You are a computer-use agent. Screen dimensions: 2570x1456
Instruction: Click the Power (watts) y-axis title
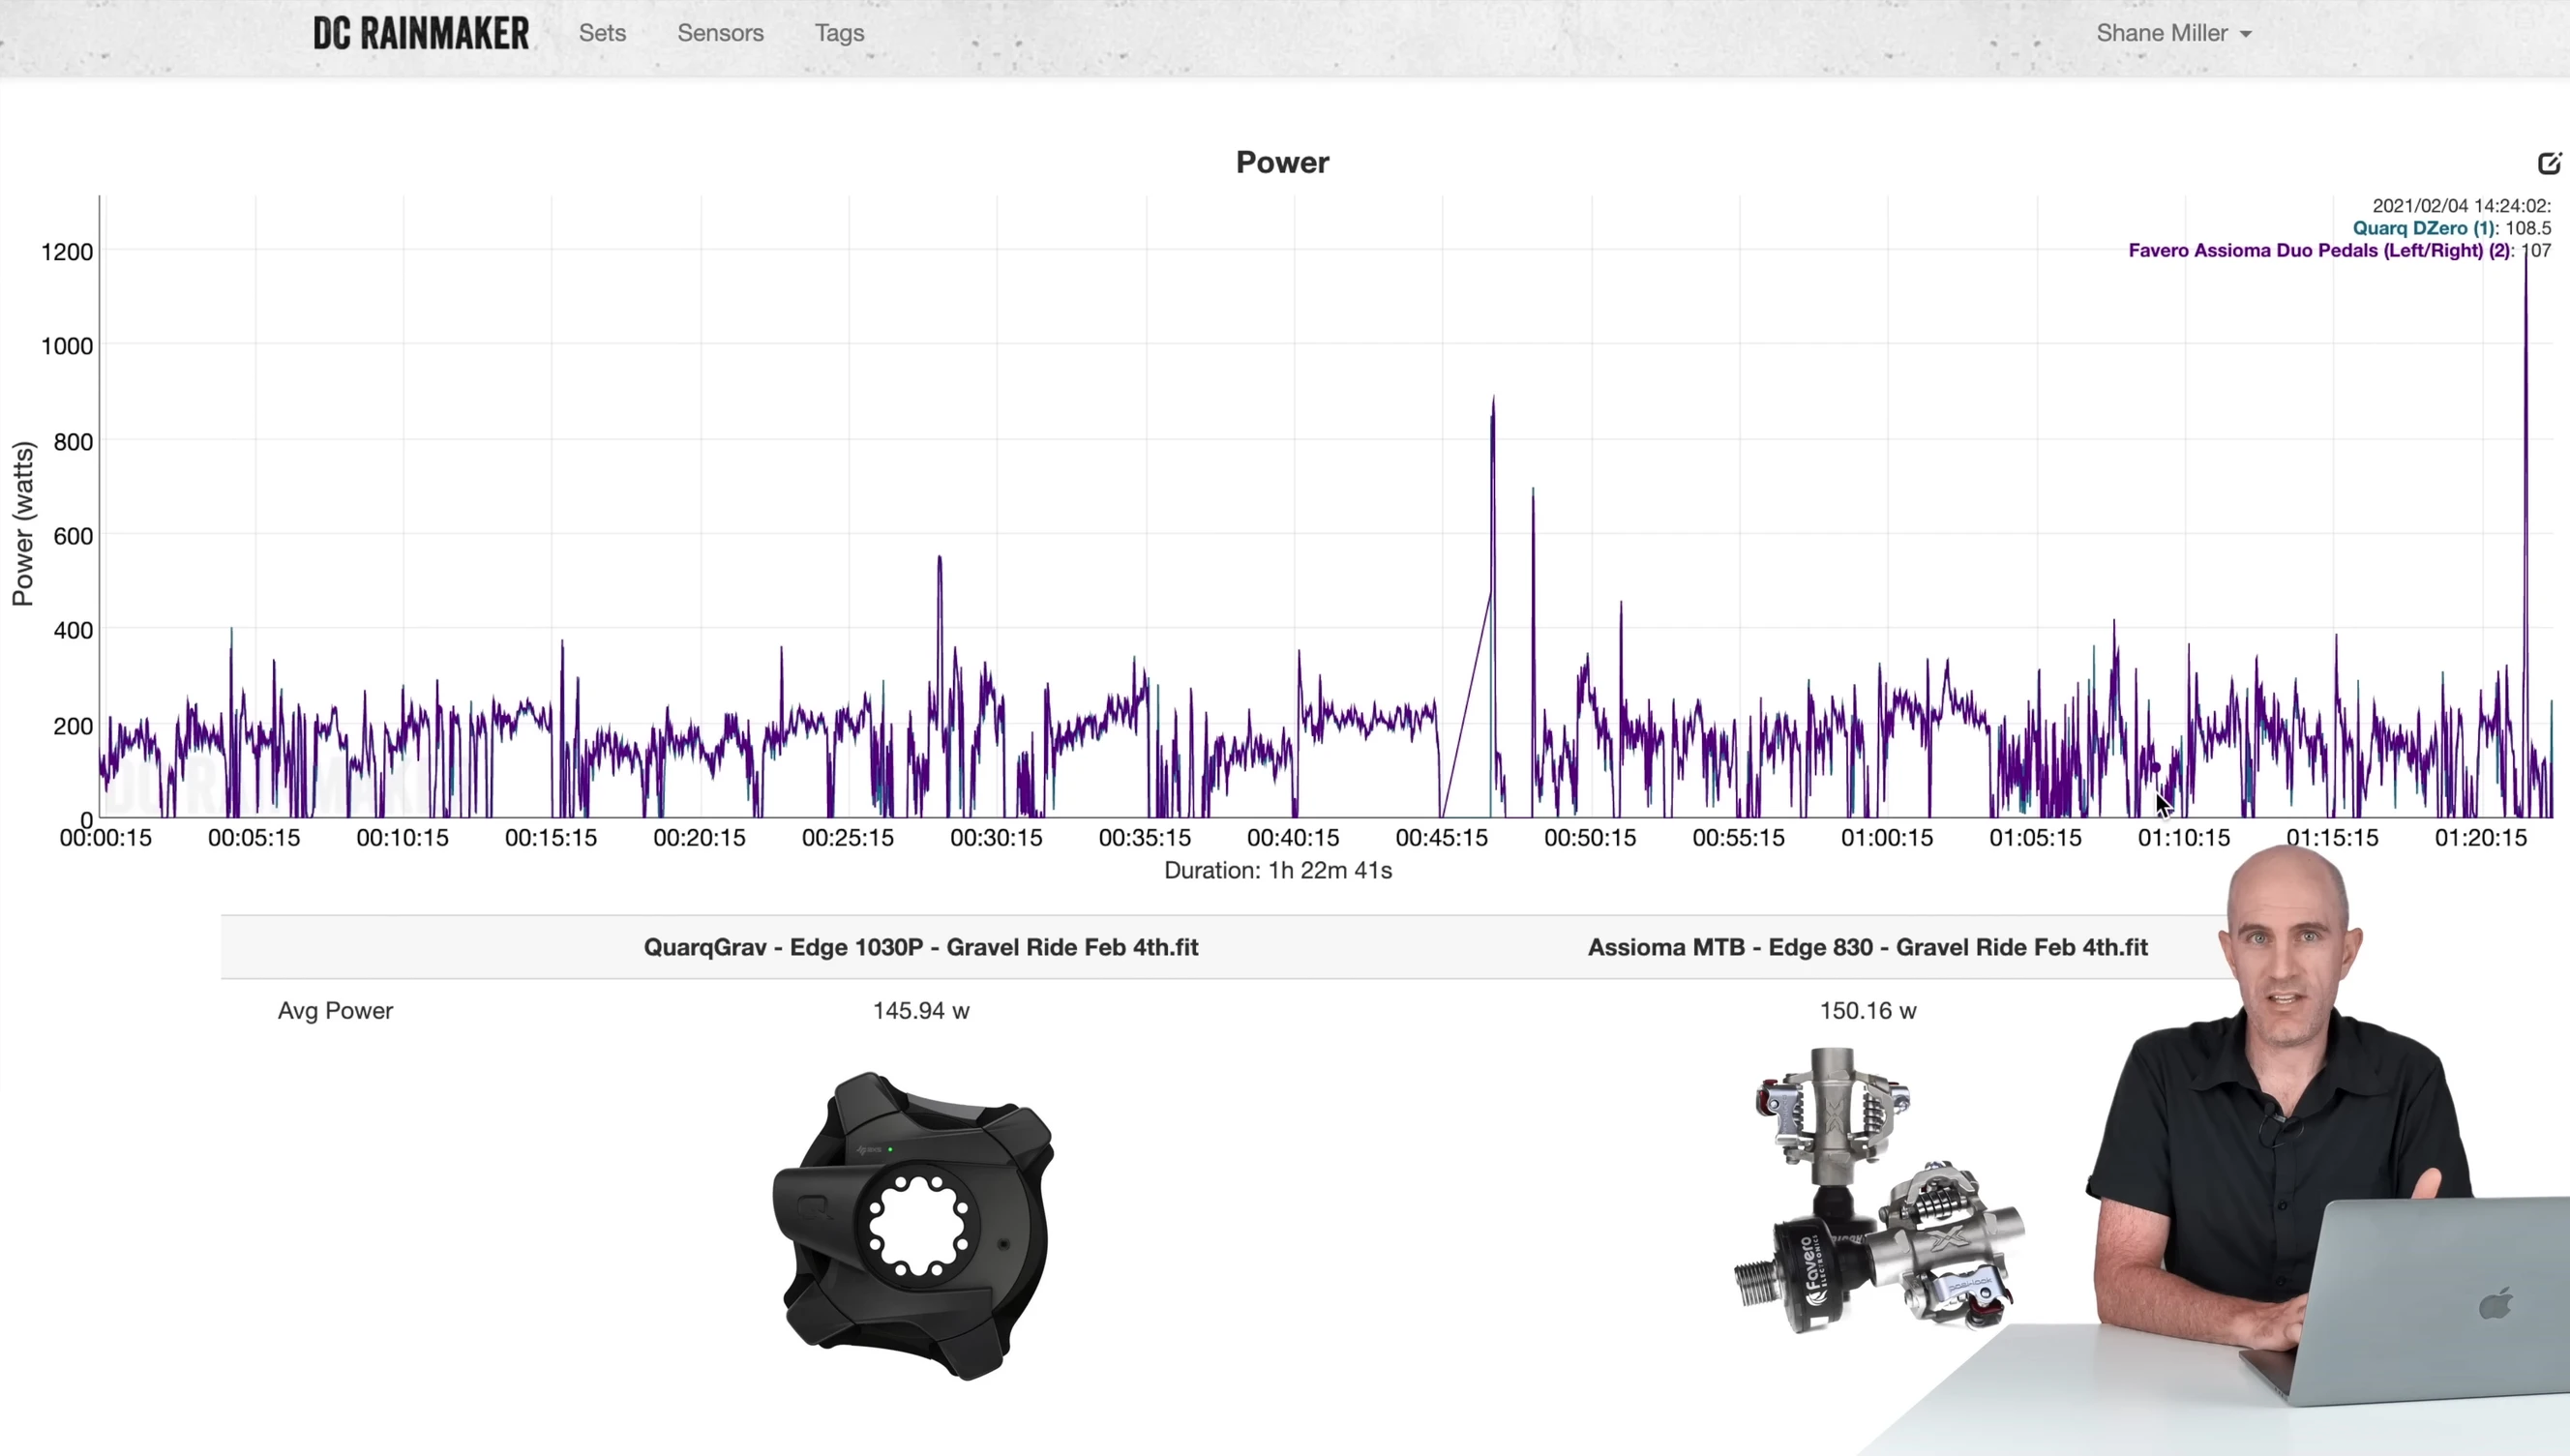click(23, 523)
